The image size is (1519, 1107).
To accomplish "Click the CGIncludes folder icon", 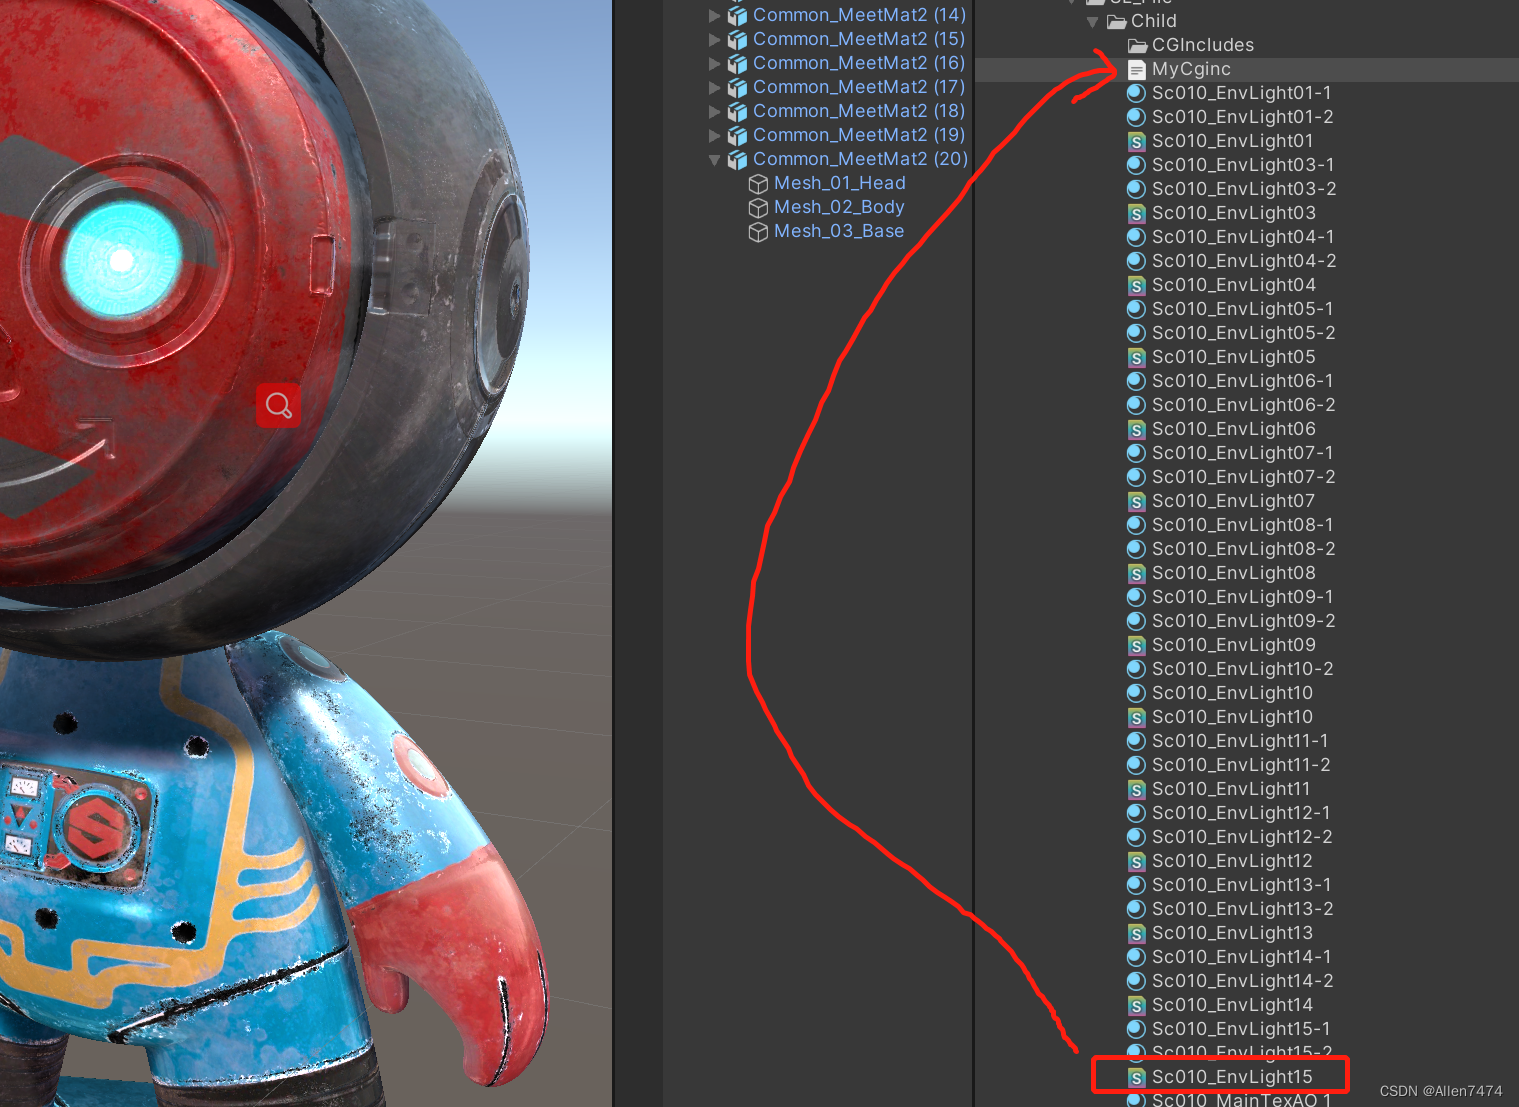I will click(x=1137, y=45).
